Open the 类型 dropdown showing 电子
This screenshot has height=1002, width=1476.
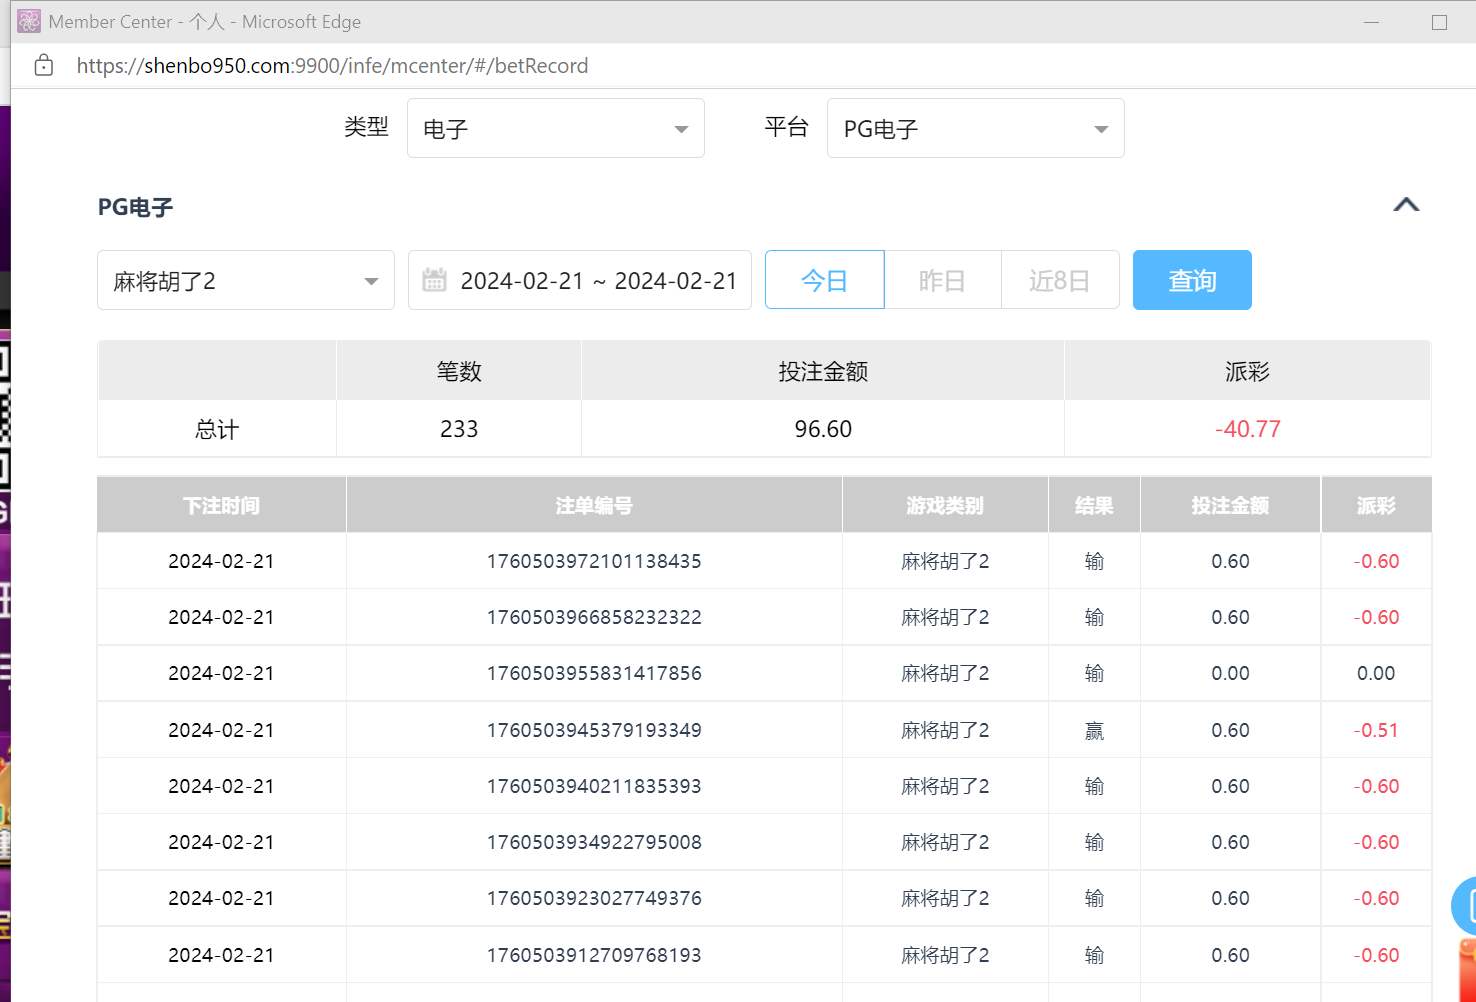pos(555,128)
